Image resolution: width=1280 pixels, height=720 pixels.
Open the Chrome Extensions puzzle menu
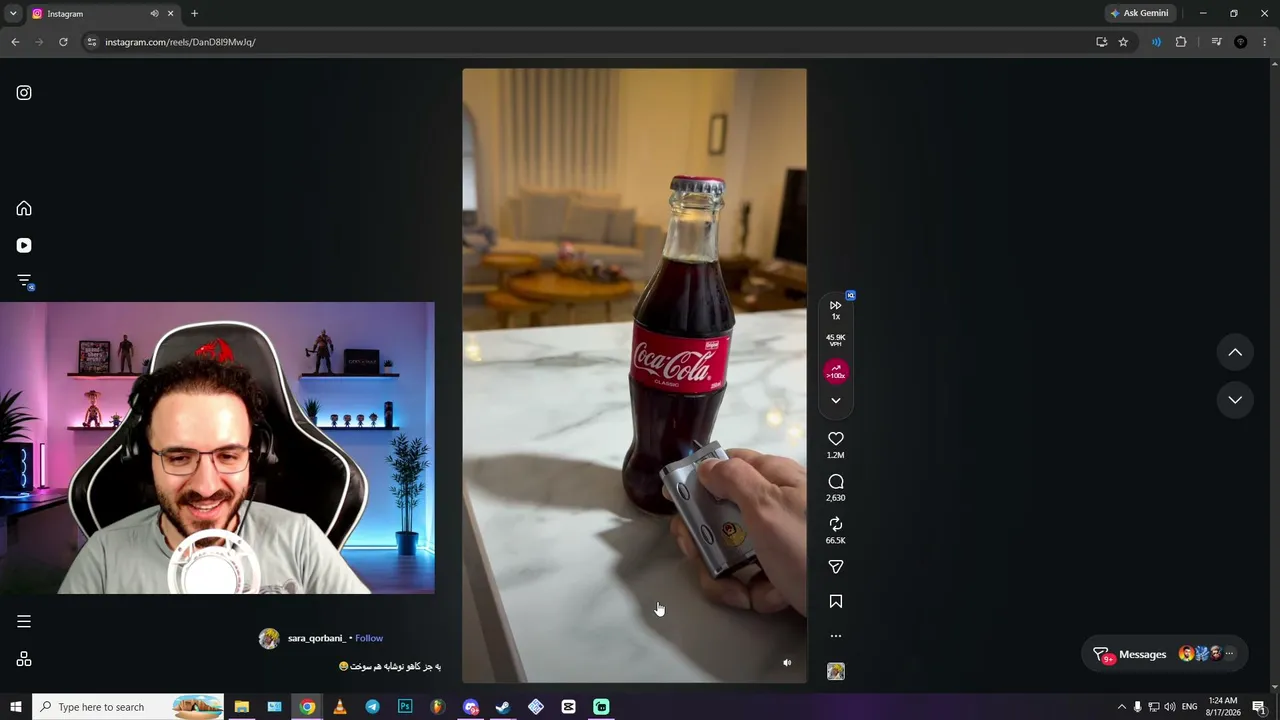1181,42
